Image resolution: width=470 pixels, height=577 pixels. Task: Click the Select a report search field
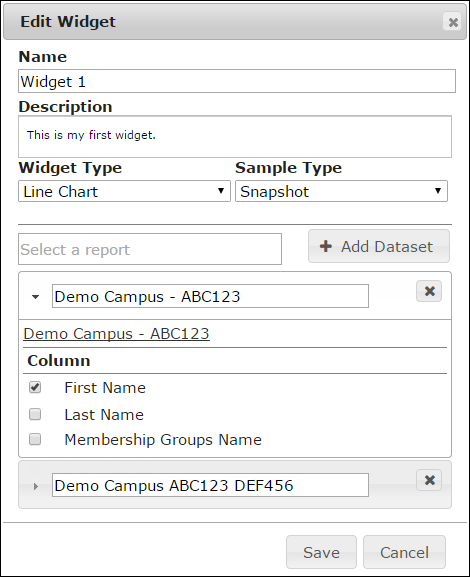click(x=150, y=249)
